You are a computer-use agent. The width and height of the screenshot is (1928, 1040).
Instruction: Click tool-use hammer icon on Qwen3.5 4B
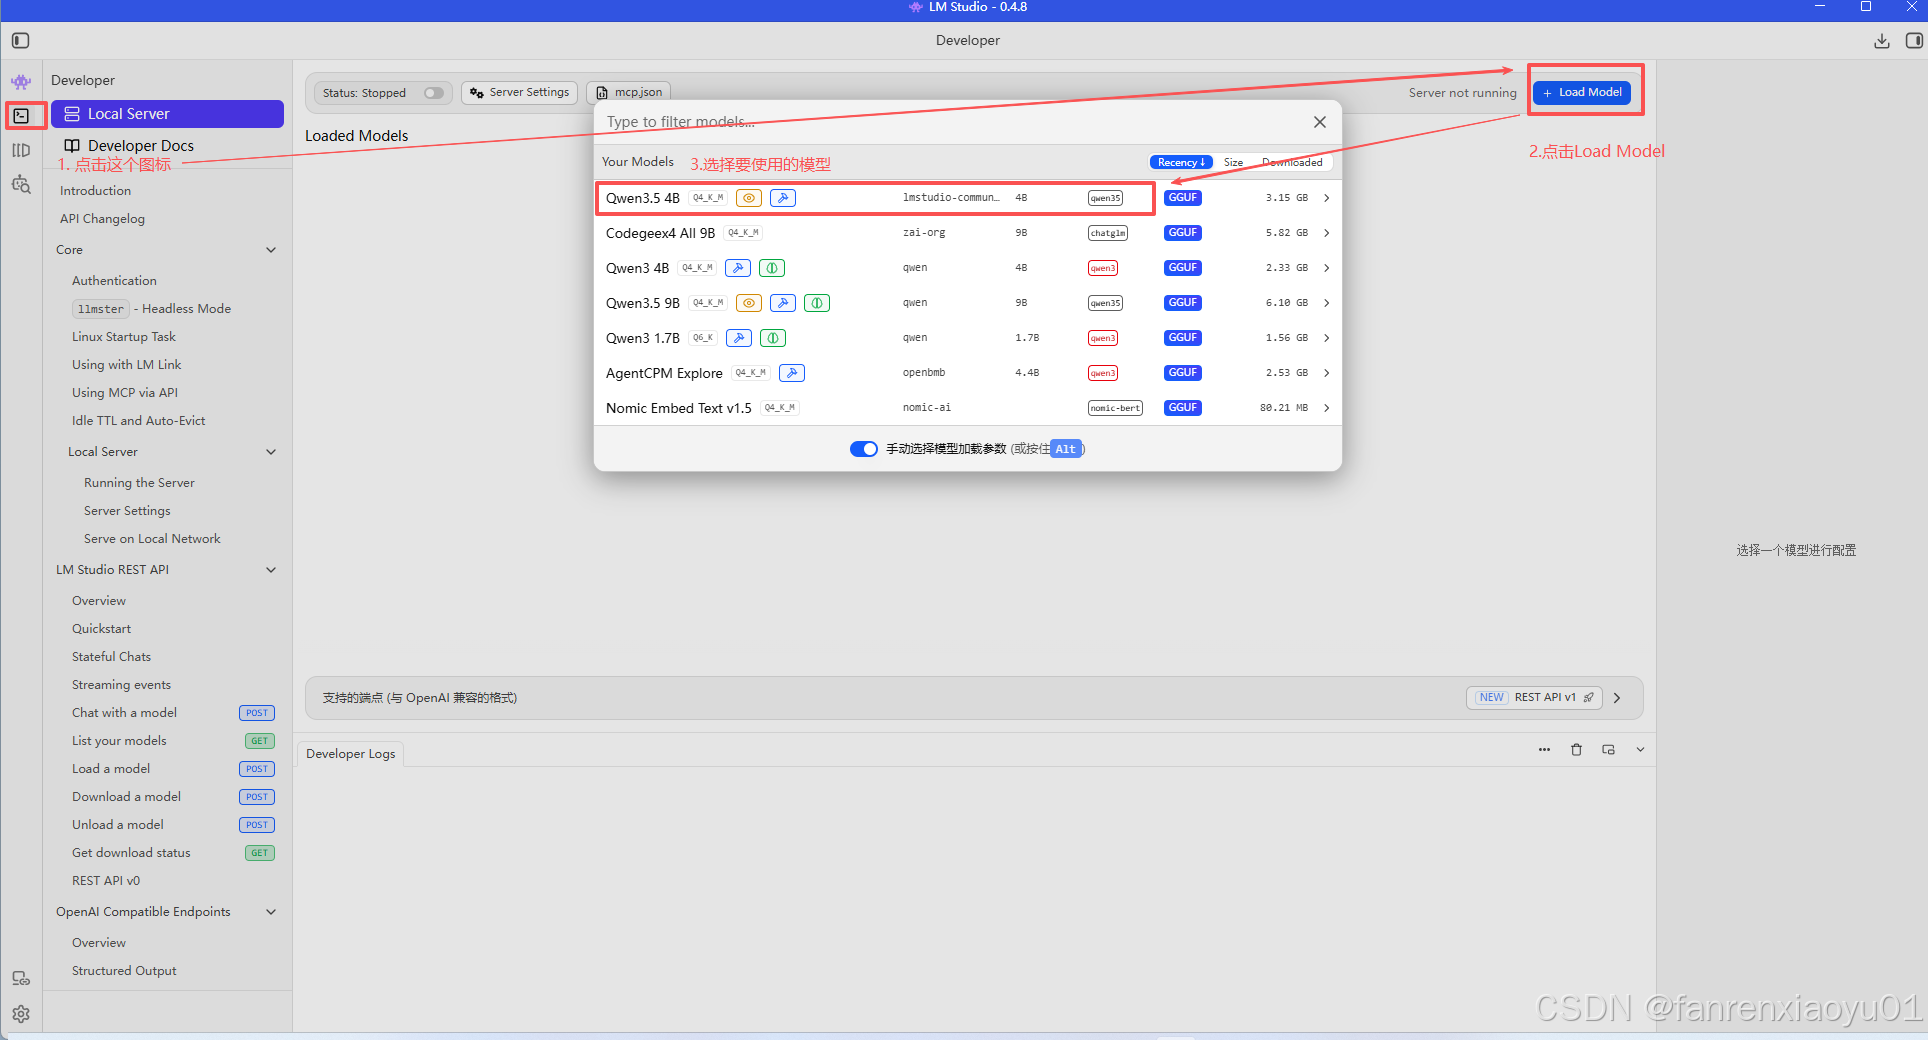pos(783,198)
